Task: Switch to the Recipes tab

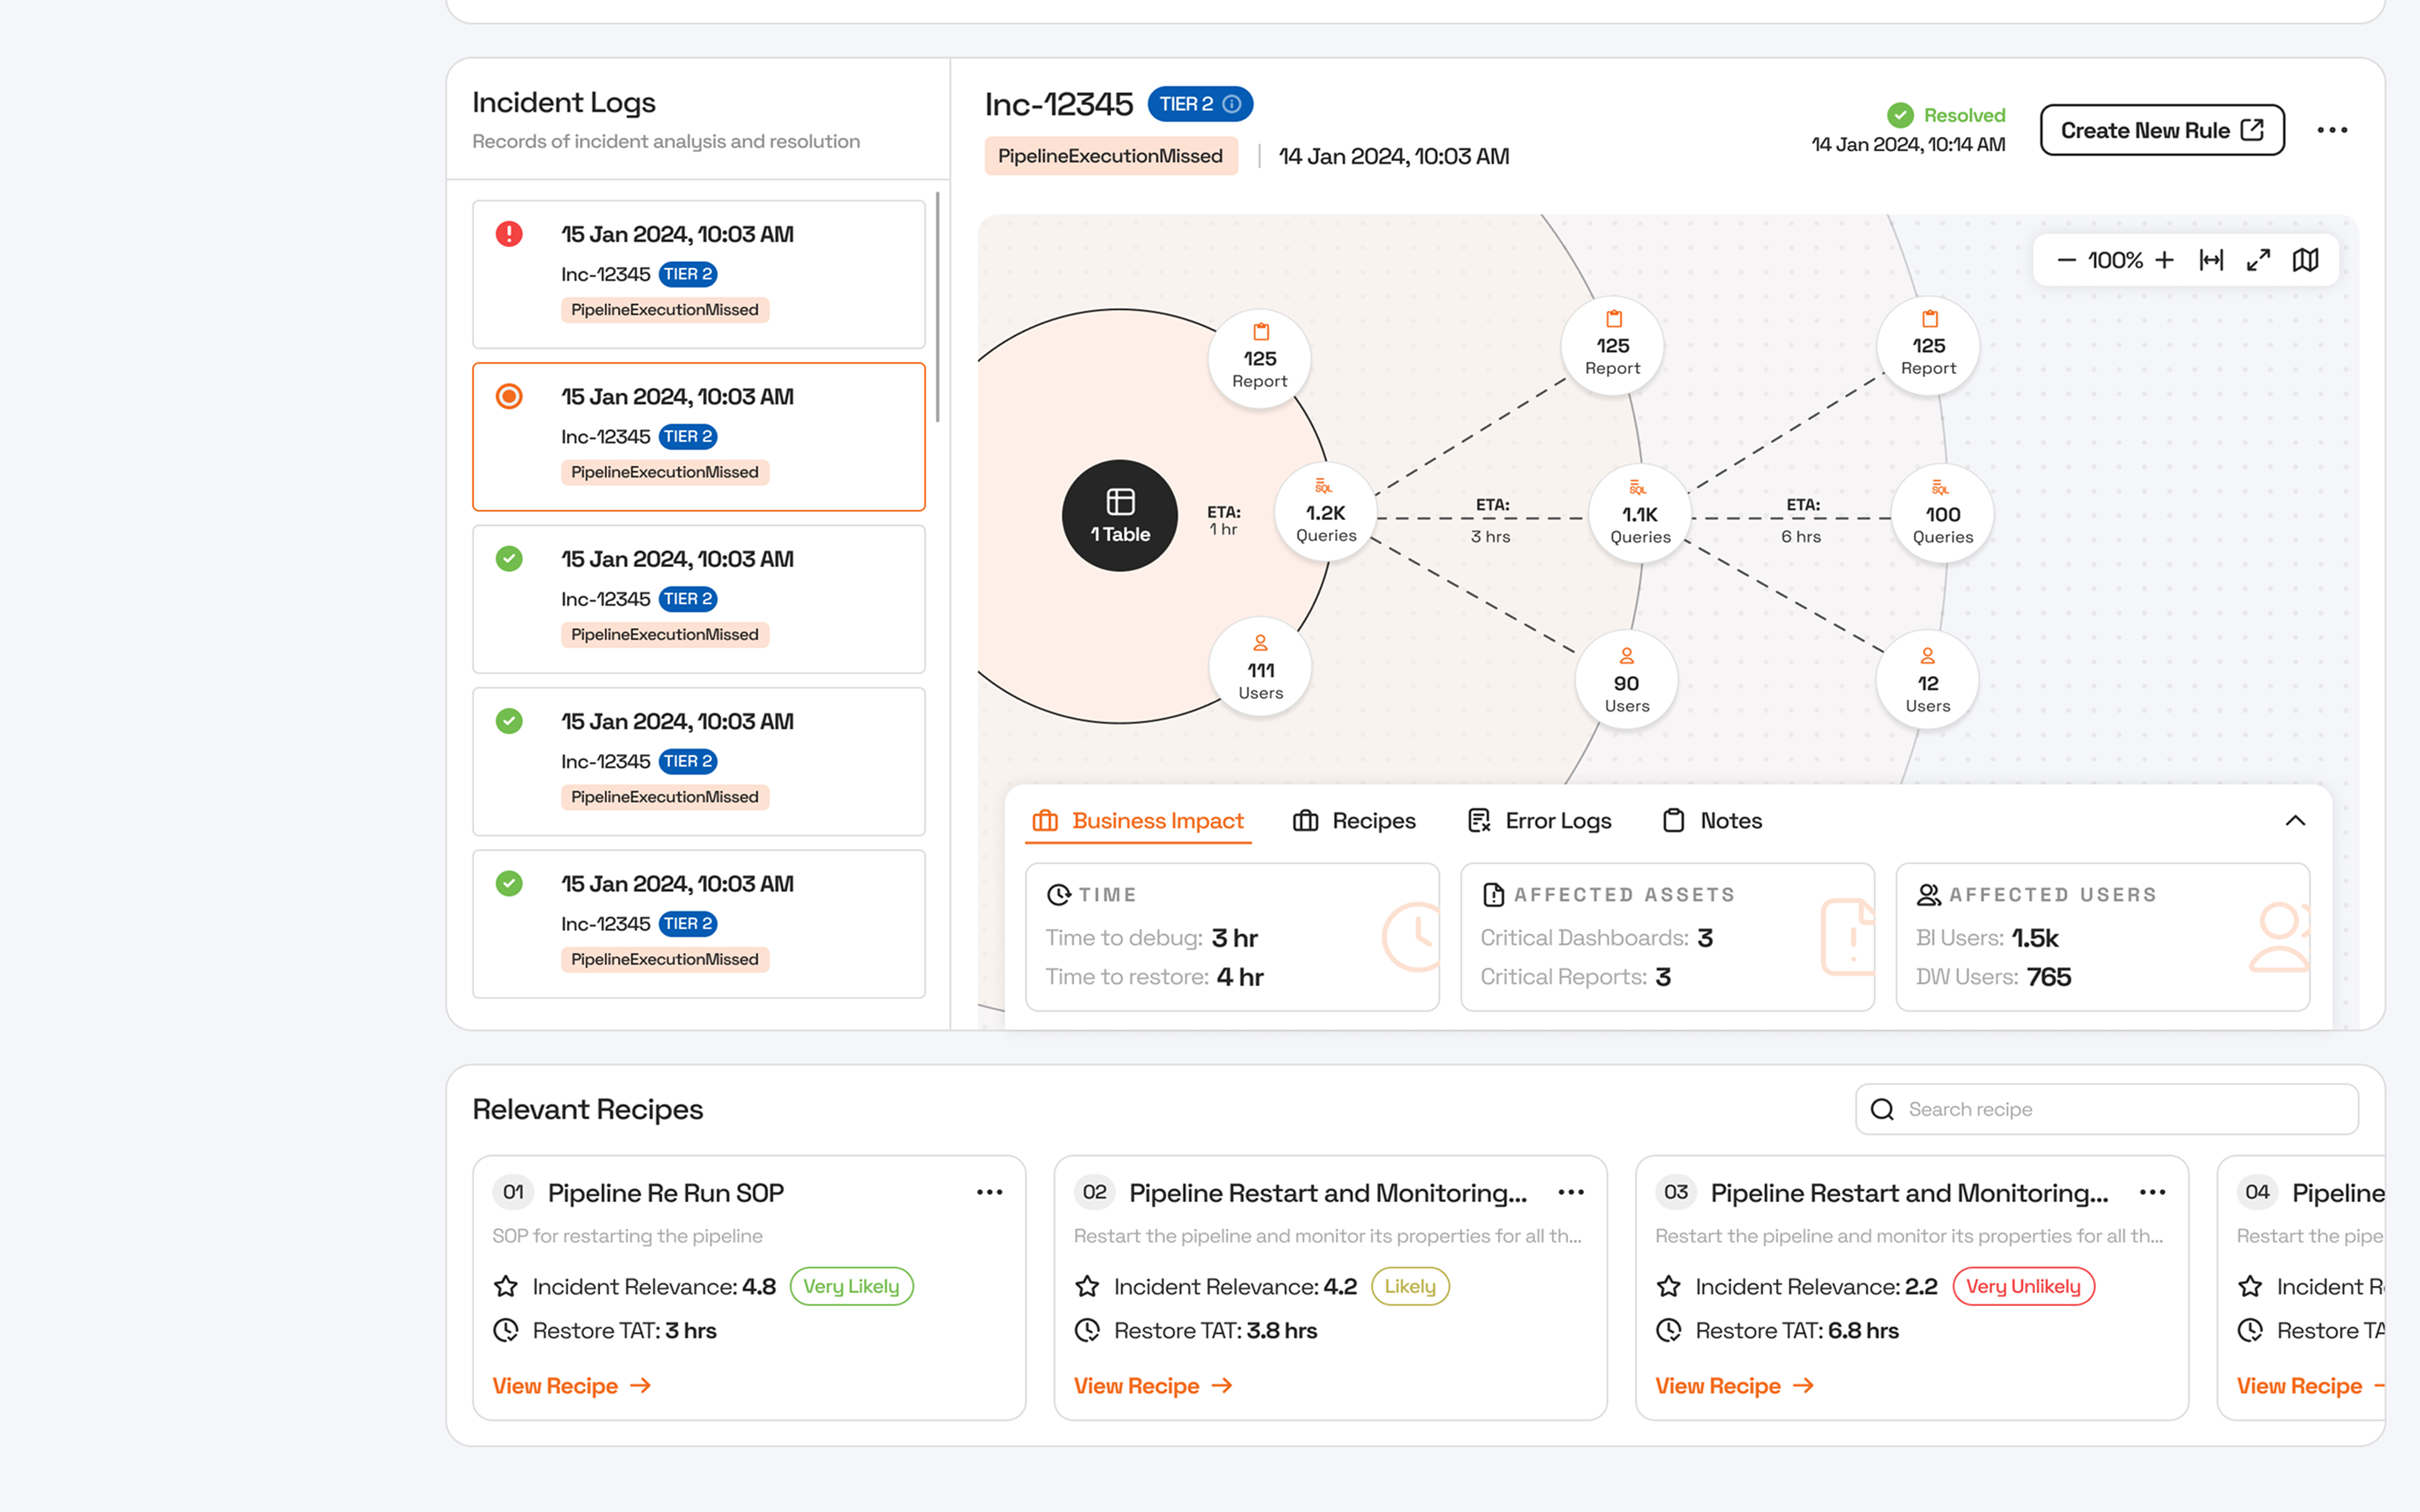Action: (x=1354, y=821)
